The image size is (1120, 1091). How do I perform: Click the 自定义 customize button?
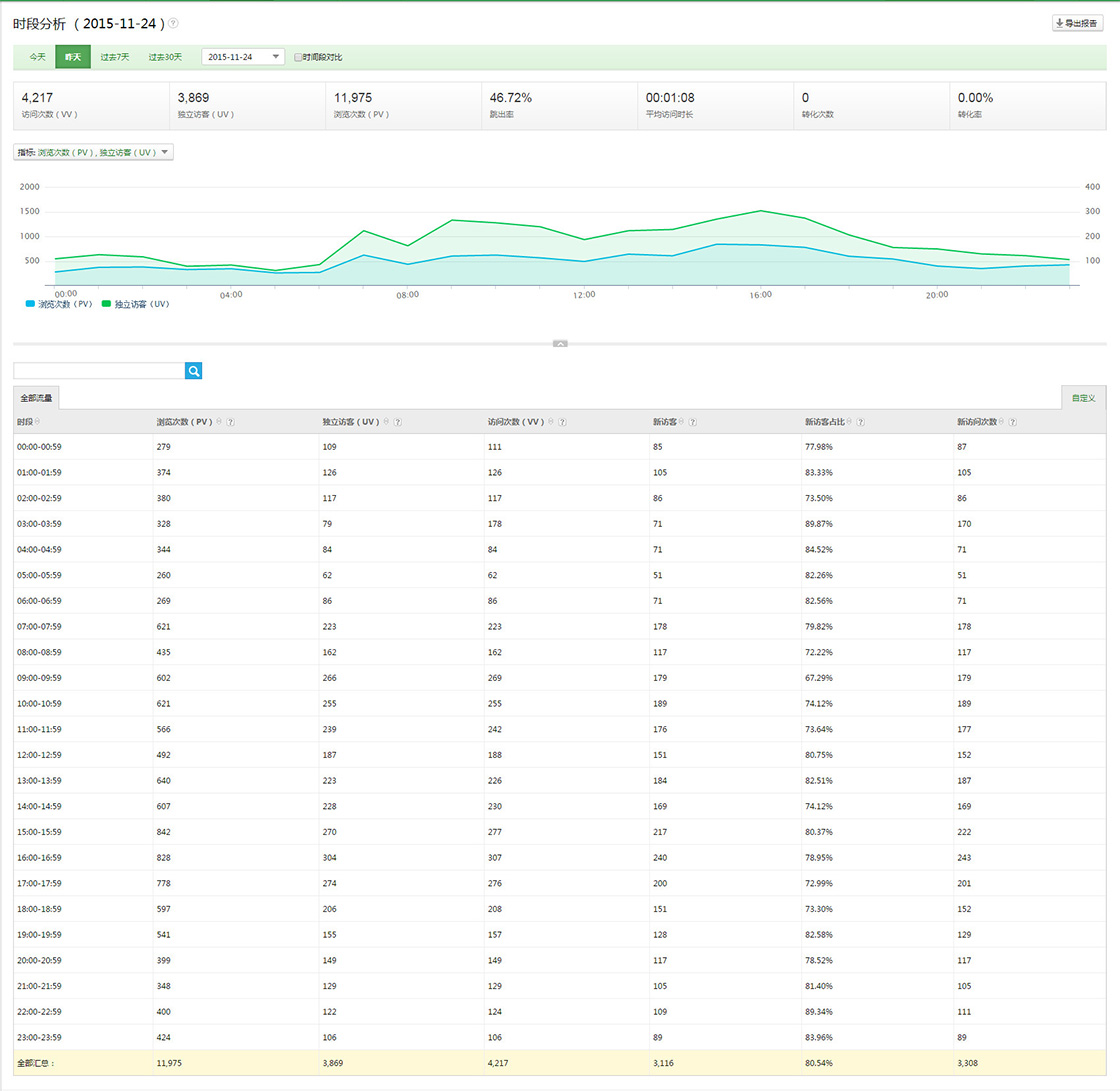point(1084,398)
